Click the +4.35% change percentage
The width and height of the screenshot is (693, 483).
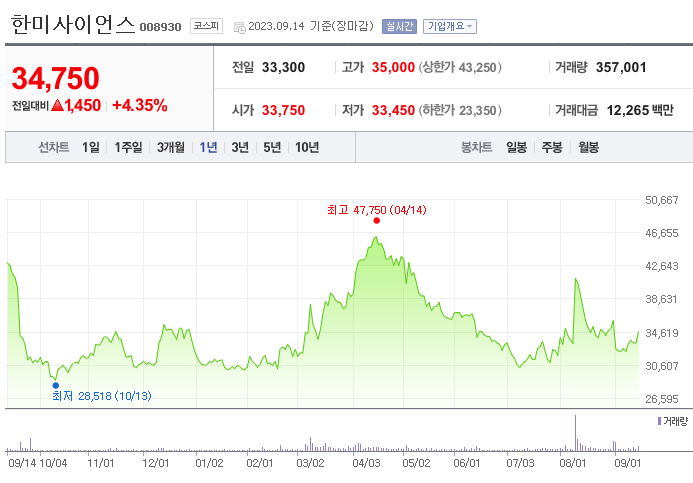[x=140, y=105]
